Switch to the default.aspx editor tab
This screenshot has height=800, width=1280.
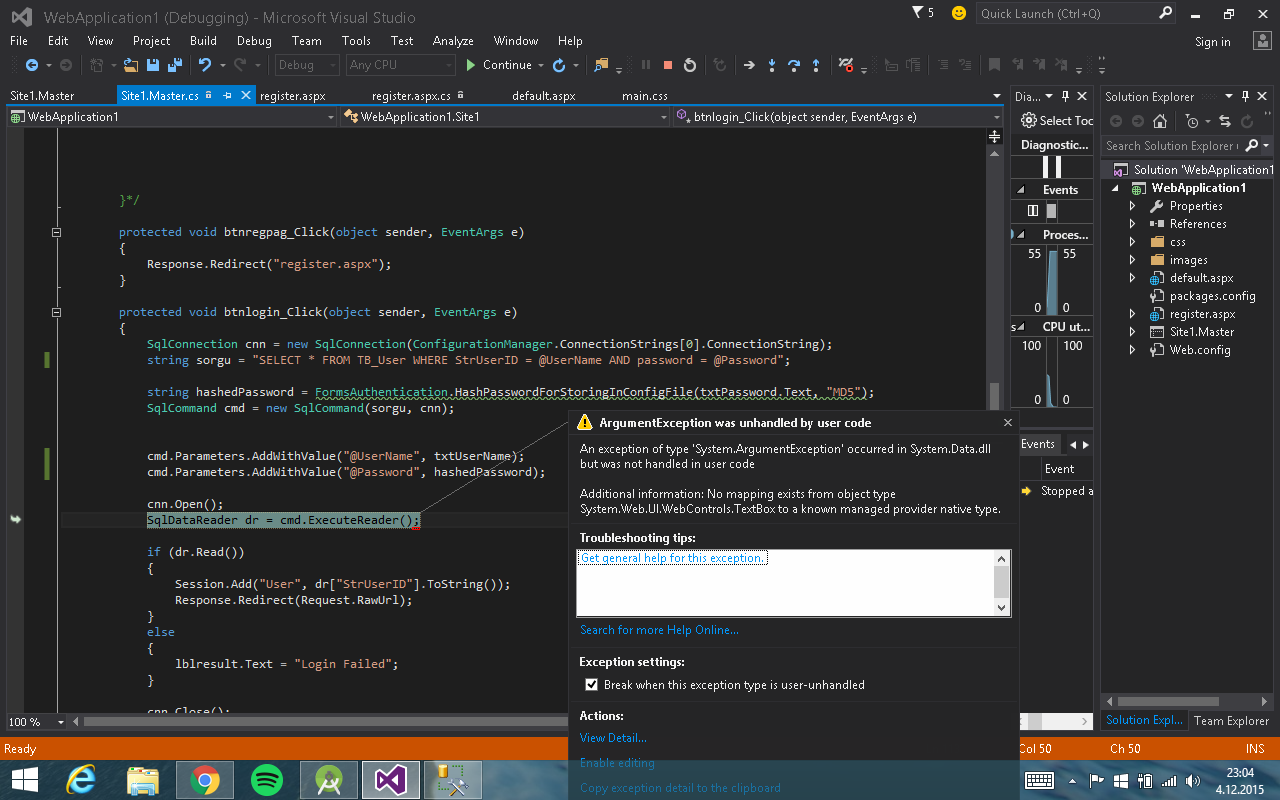point(543,96)
